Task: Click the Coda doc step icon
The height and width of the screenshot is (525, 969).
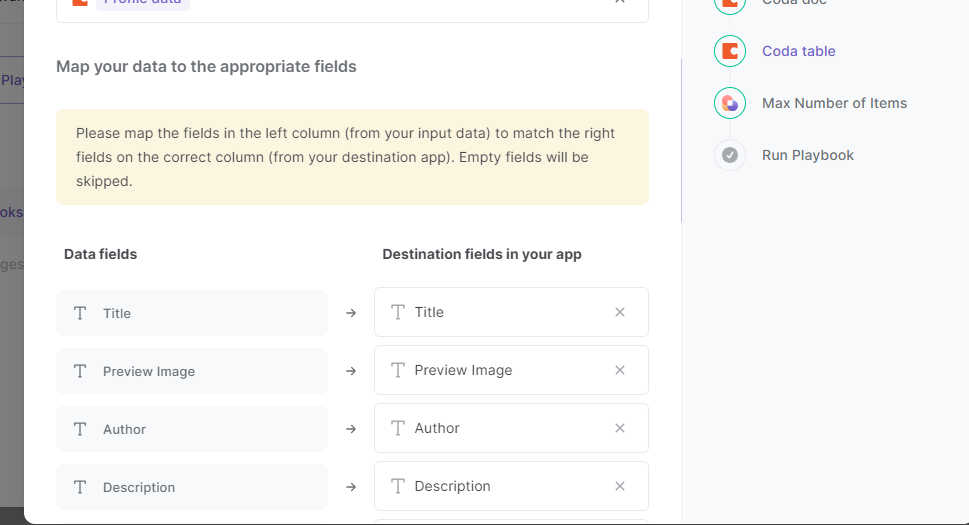Action: (x=730, y=5)
